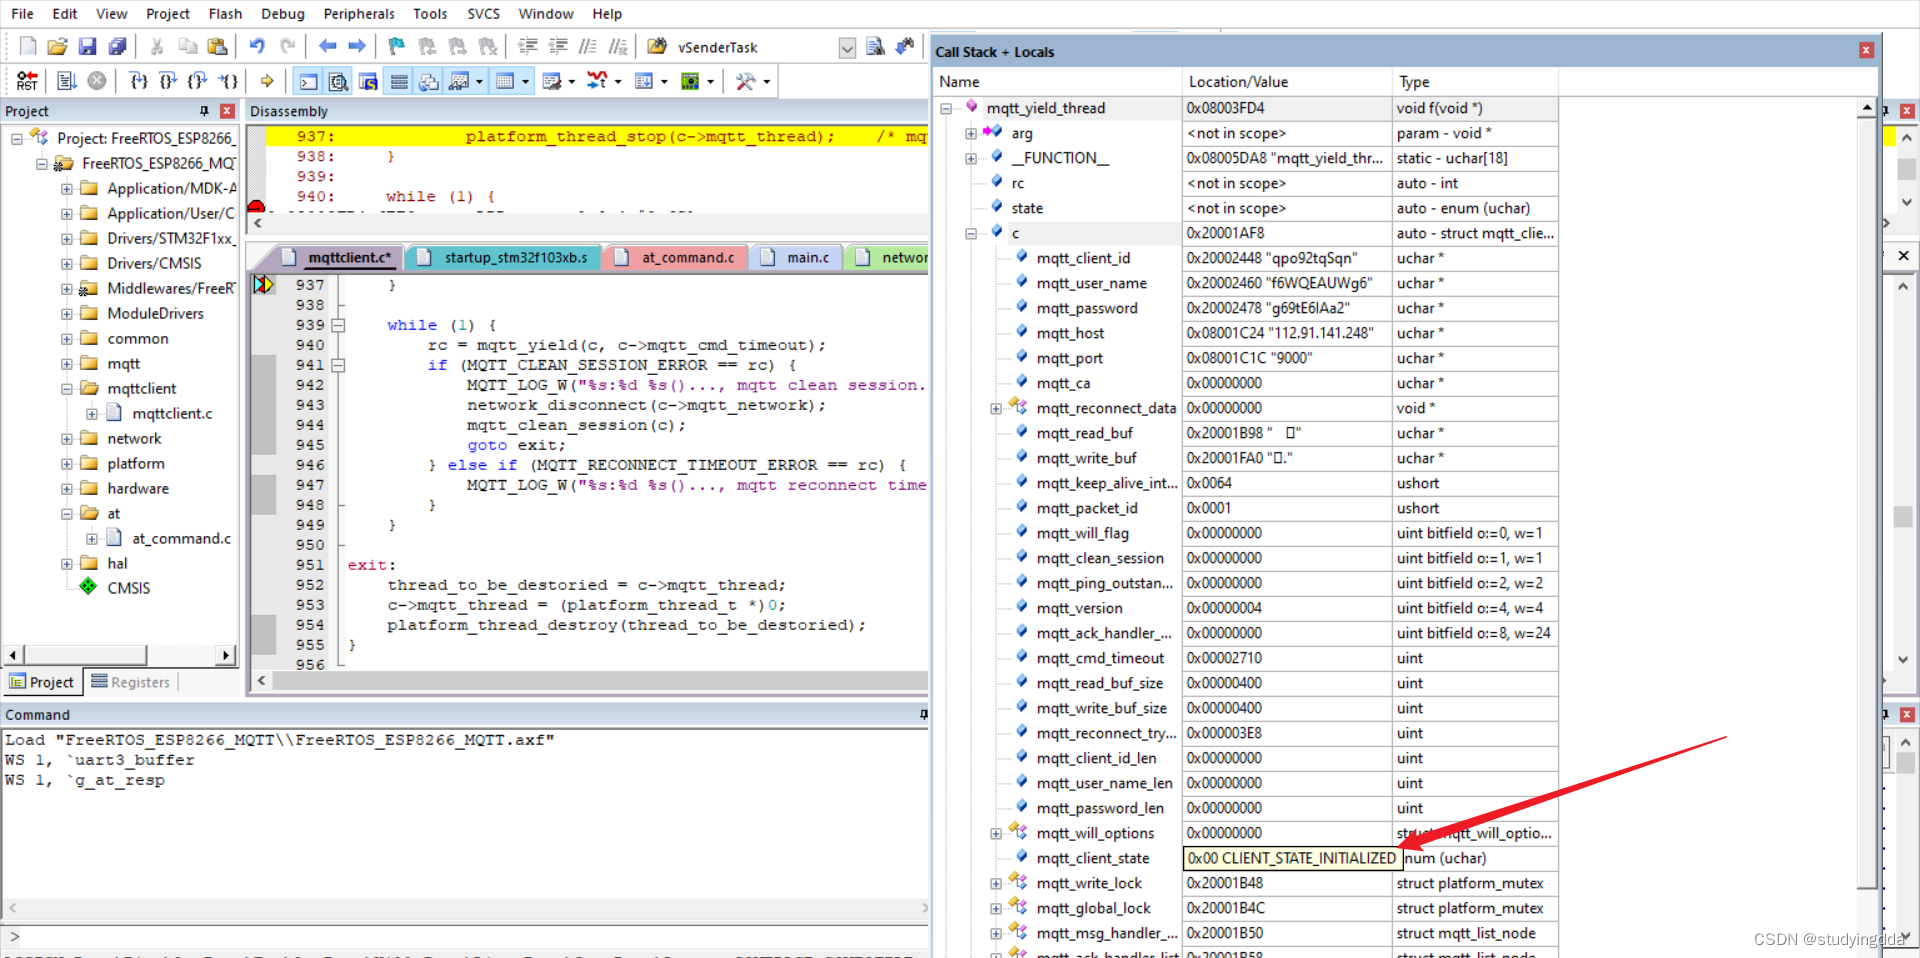Navigate backwards with the blue left arrow
The height and width of the screenshot is (958, 1920).
coord(327,46)
